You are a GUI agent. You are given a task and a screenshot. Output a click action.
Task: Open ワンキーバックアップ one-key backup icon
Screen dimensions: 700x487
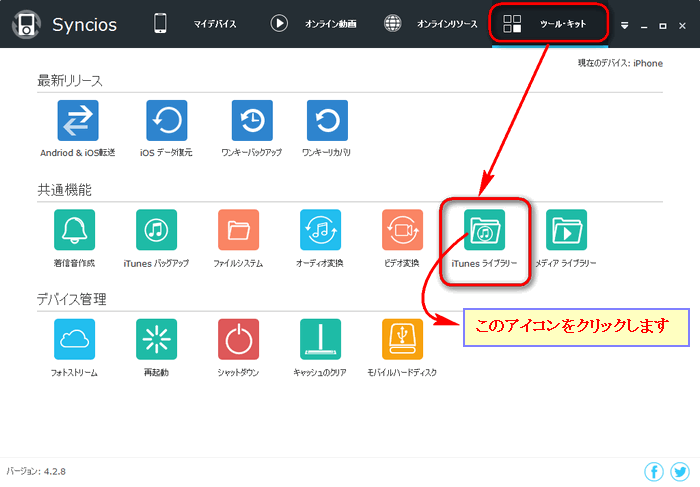pos(252,120)
